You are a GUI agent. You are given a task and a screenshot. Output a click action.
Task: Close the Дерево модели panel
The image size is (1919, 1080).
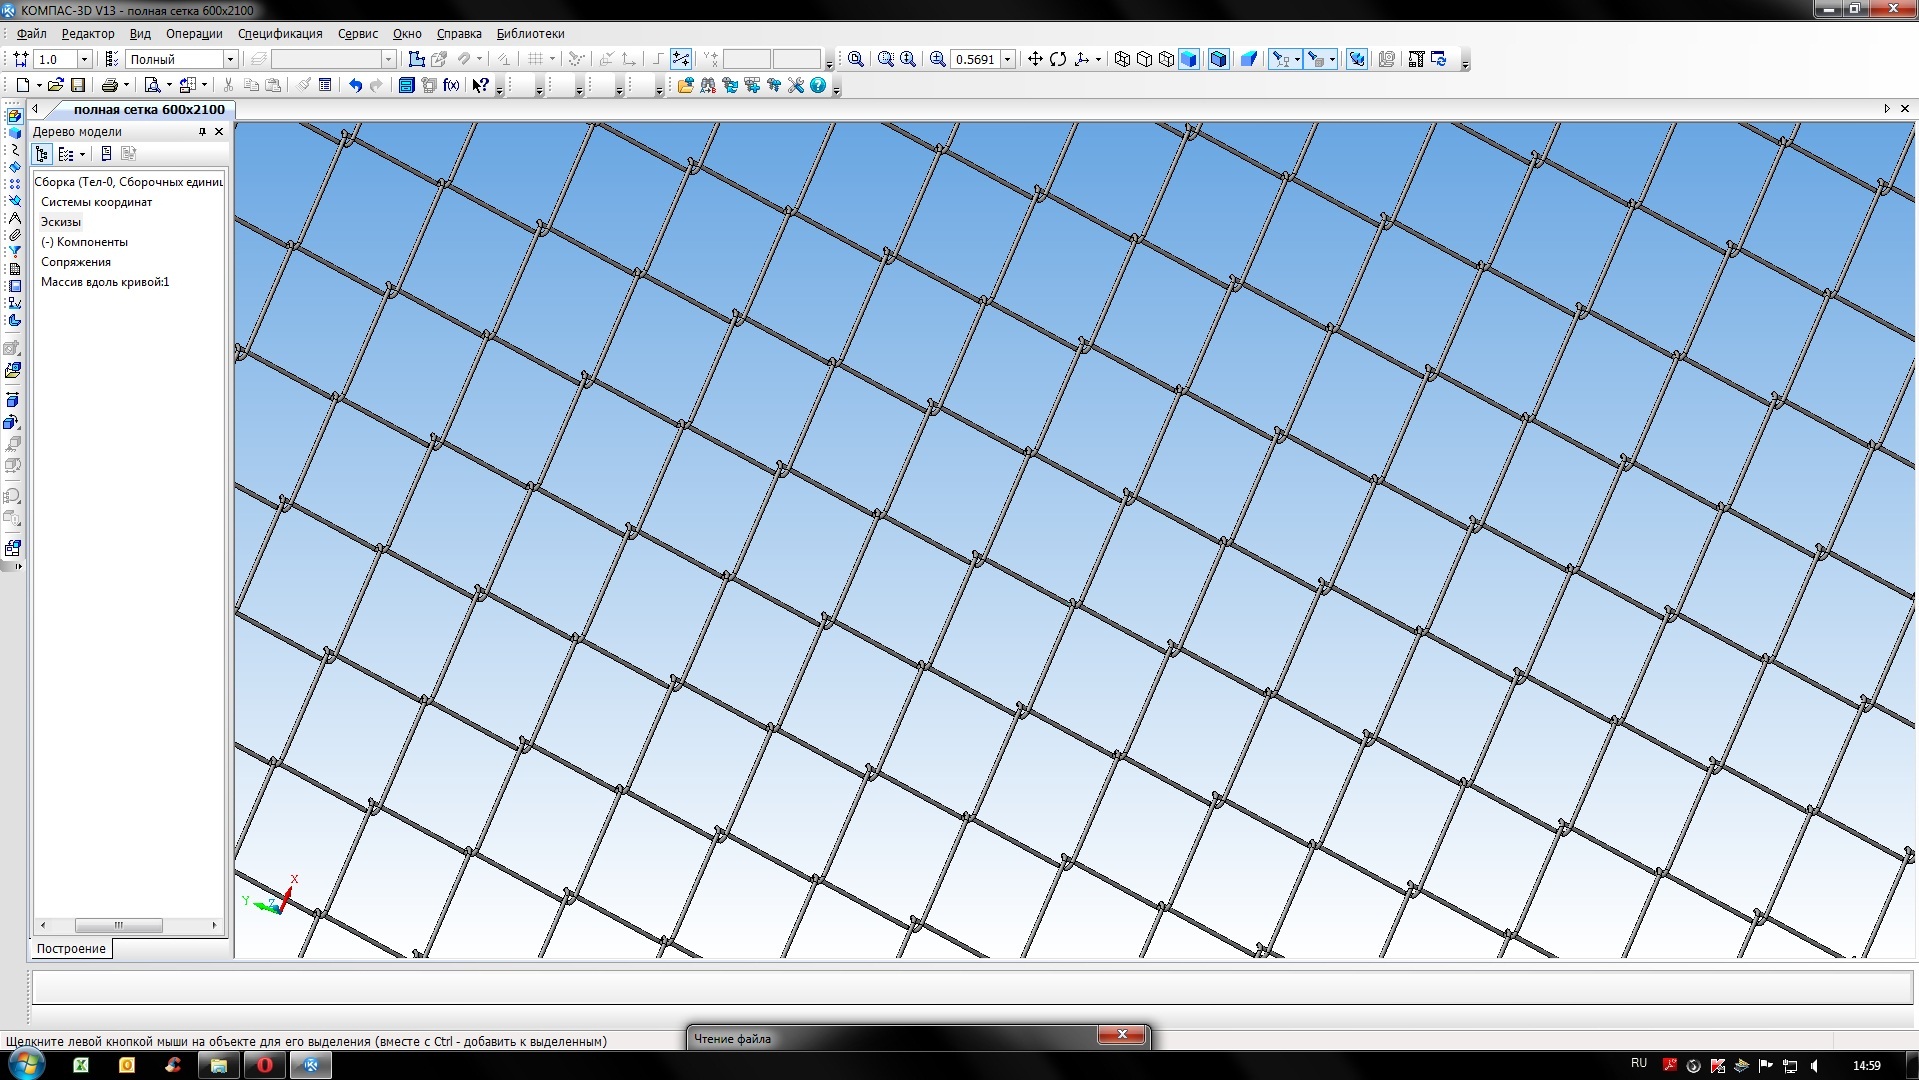click(219, 132)
